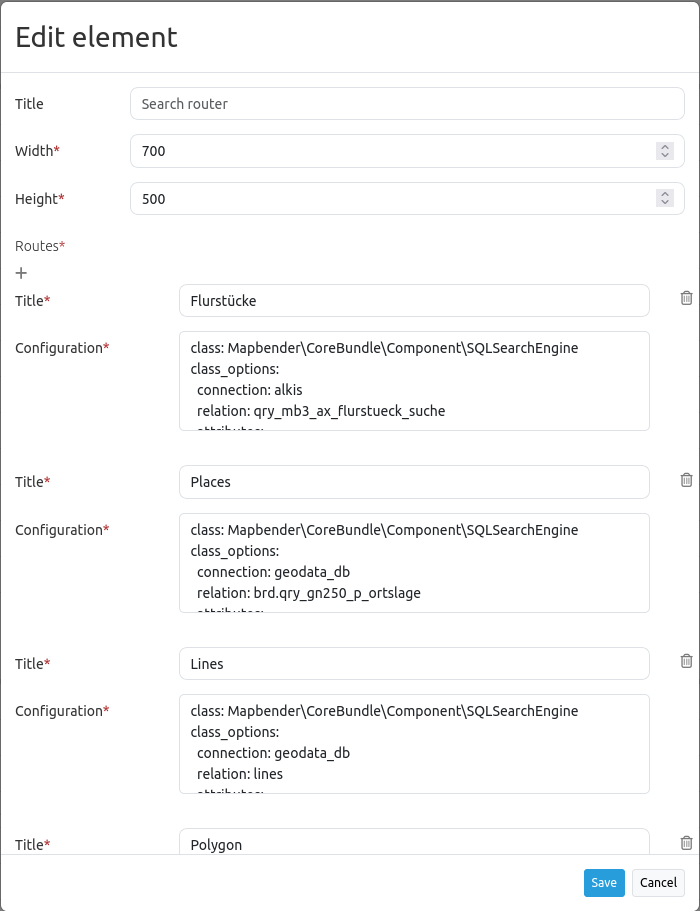Edit the Flurstücke route title field
The height and width of the screenshot is (911, 700).
point(414,300)
